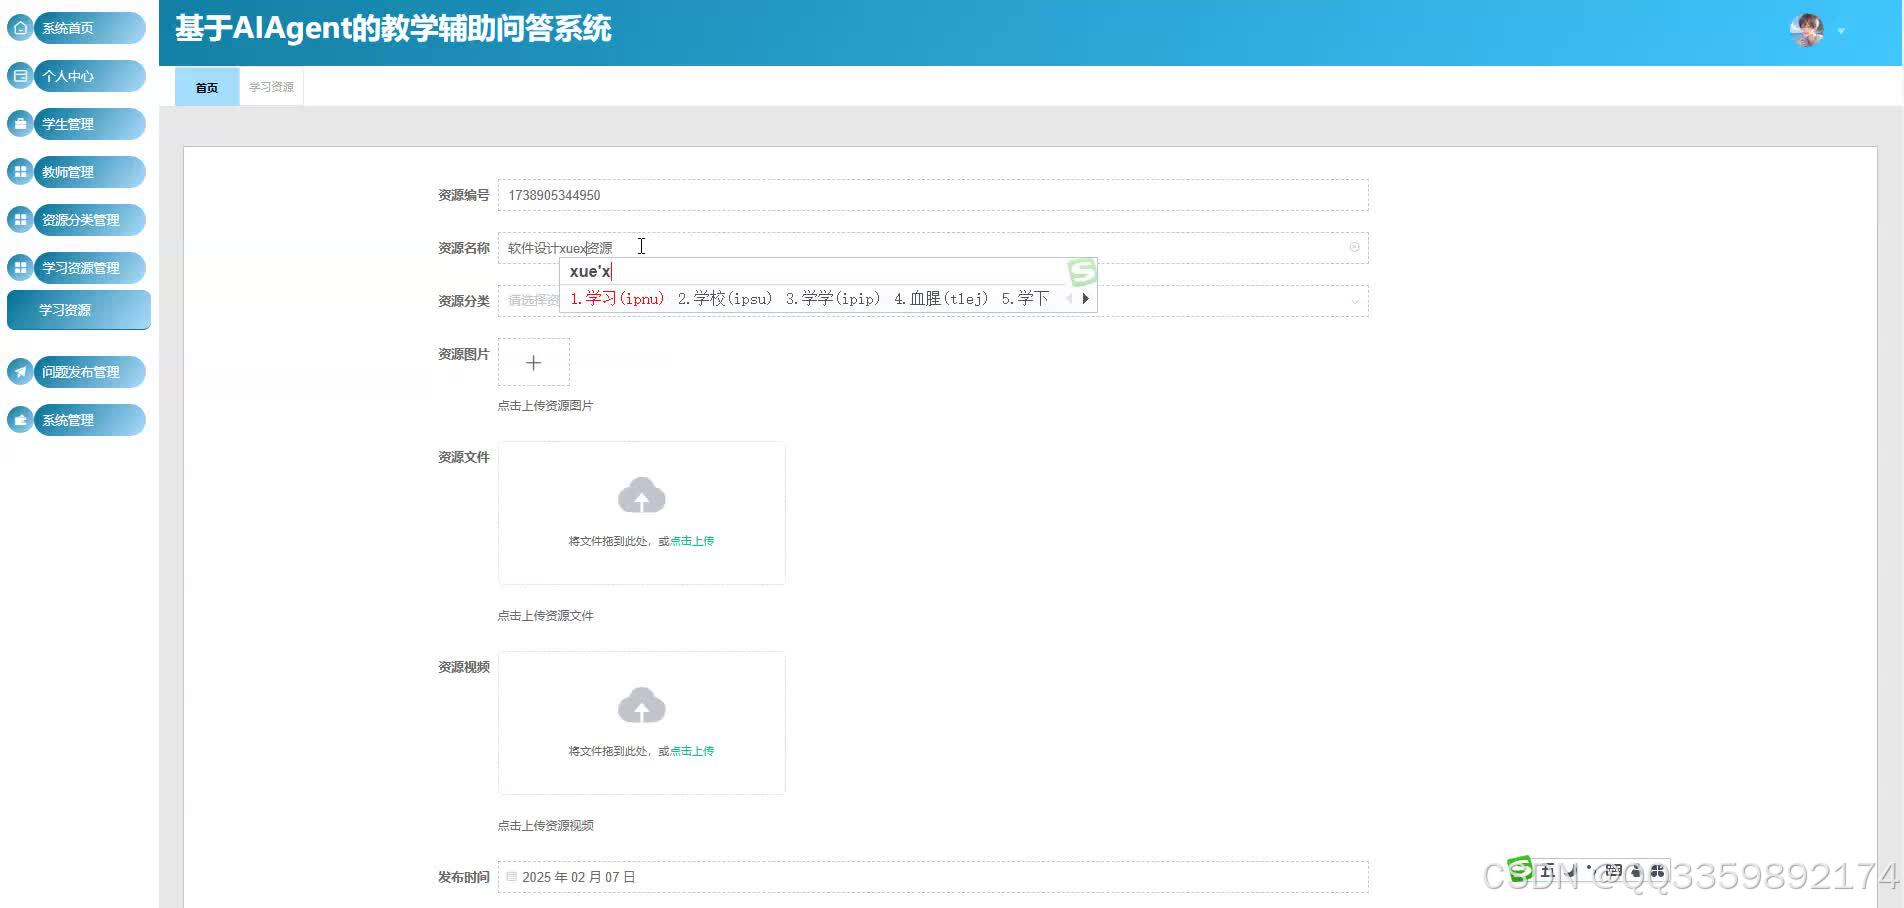Select the 系统管理 sidebar icon
Viewport: 1904px width, 908px height.
coord(20,420)
